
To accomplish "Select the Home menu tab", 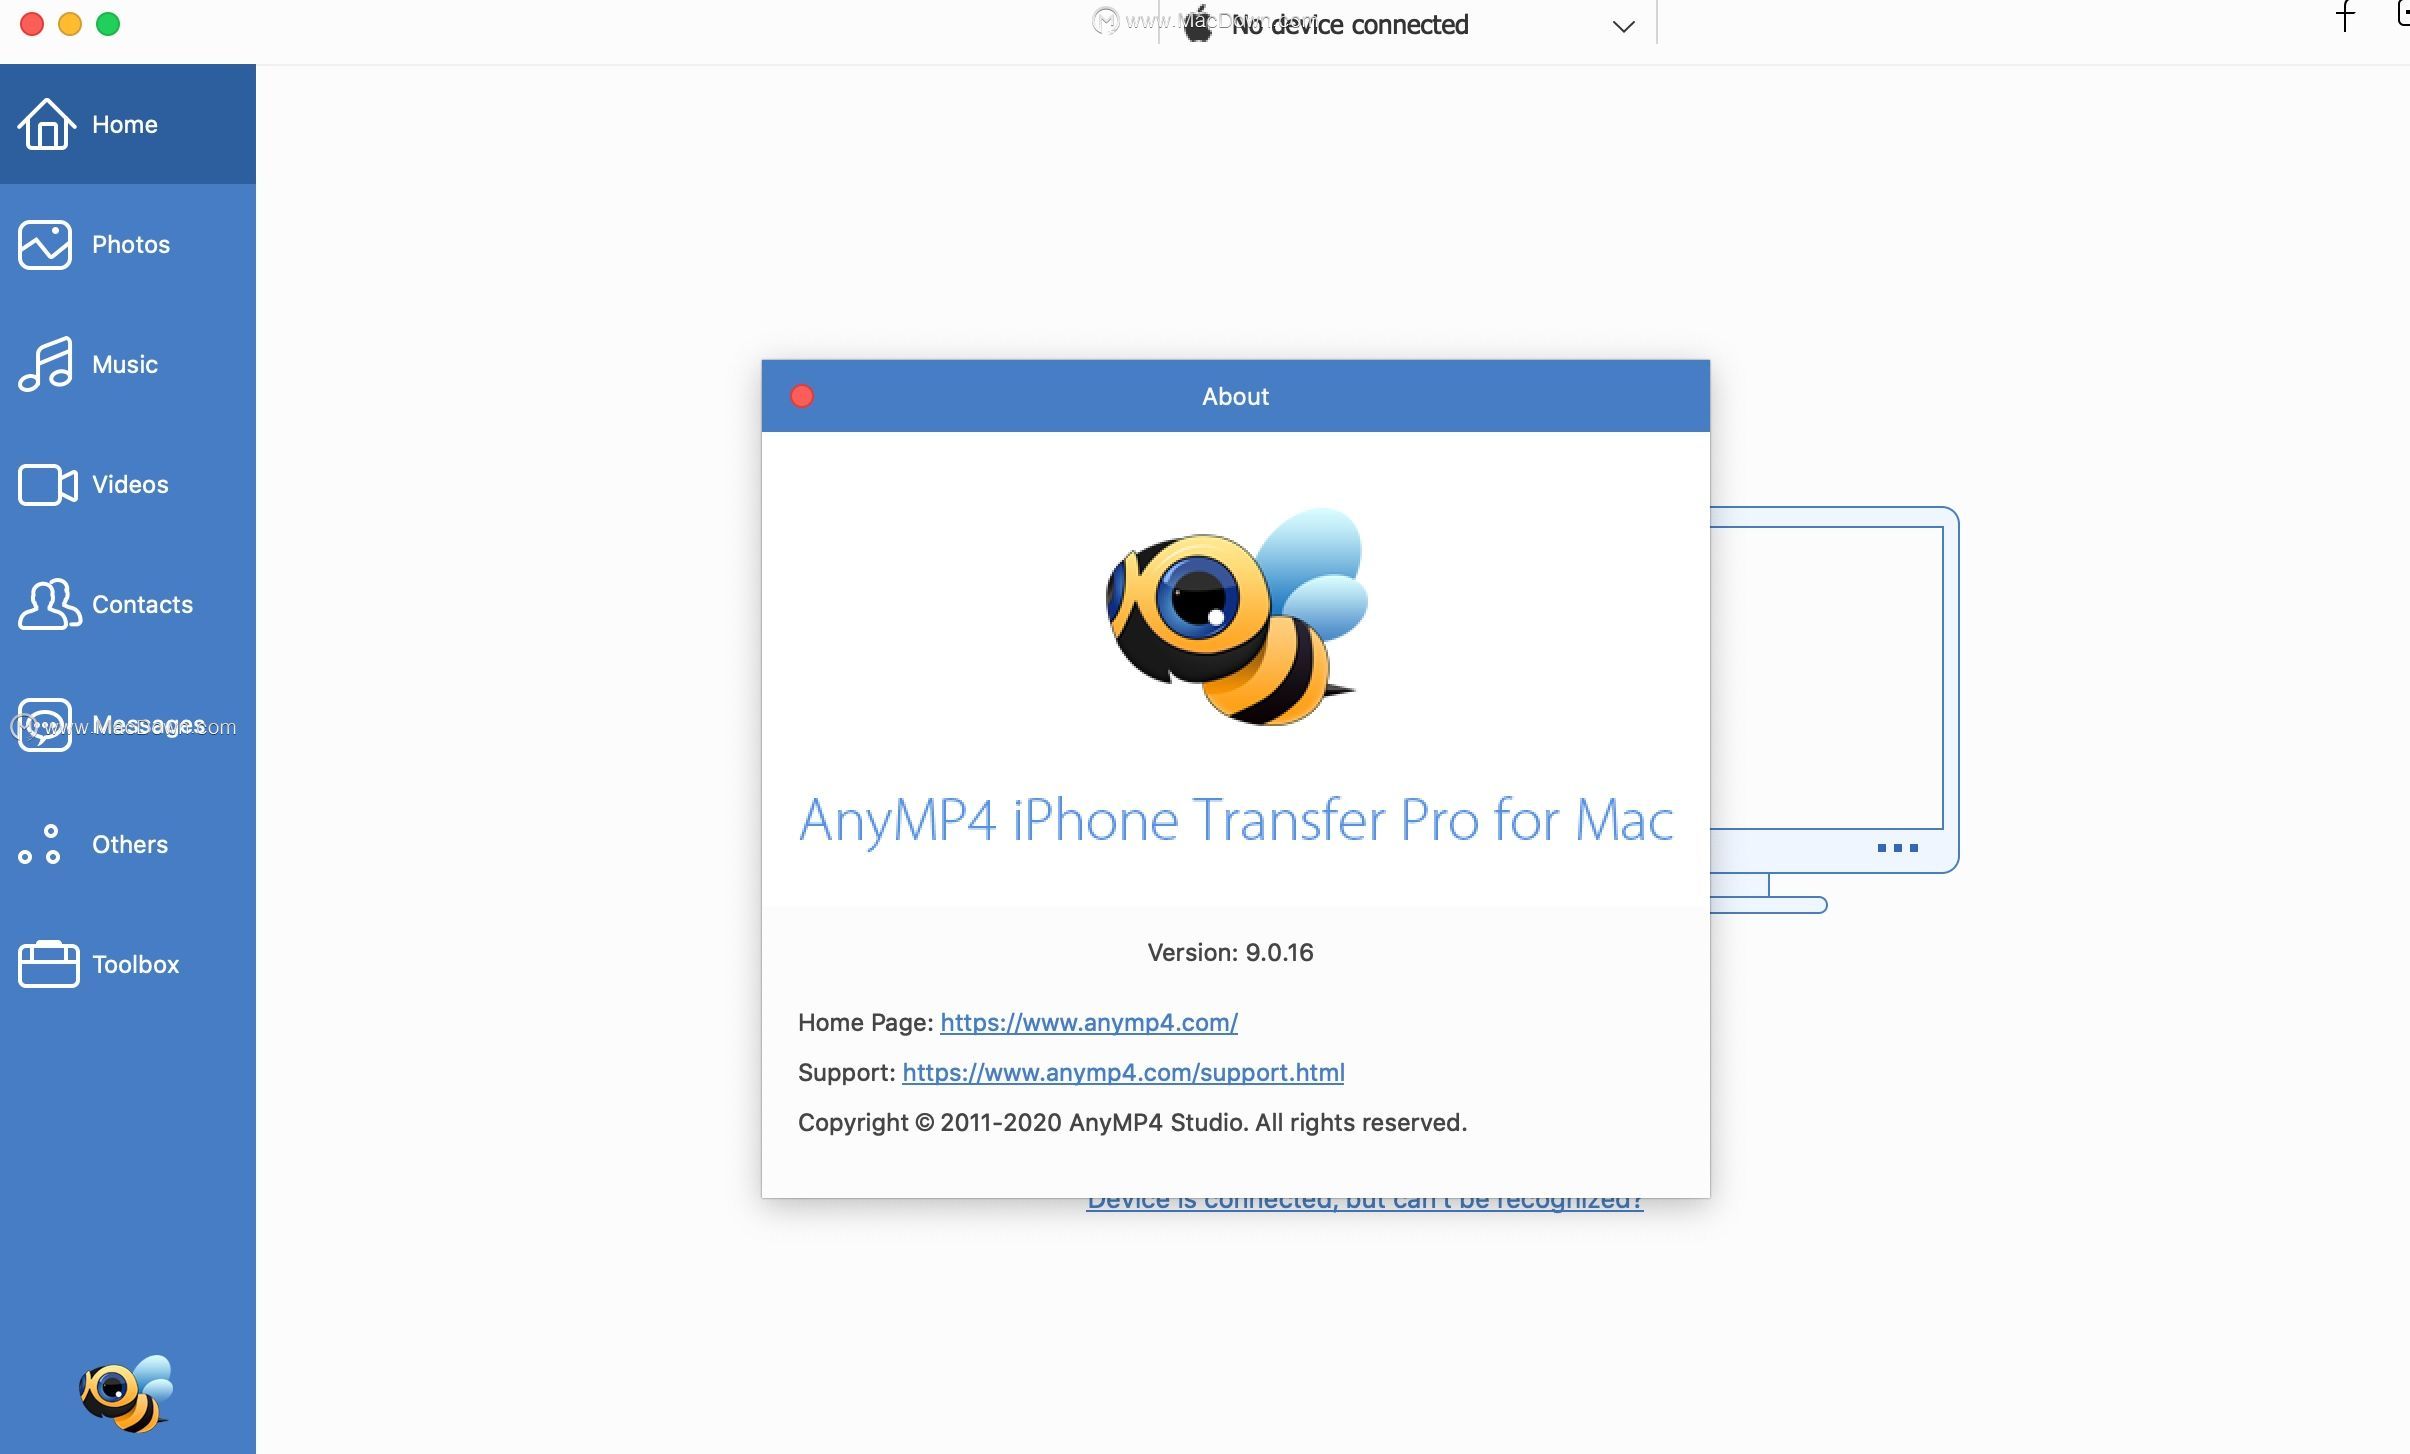I will click(x=127, y=122).
